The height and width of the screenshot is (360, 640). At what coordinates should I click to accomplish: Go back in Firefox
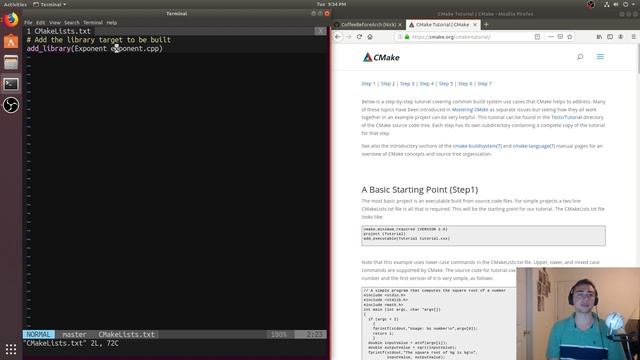click(338, 37)
